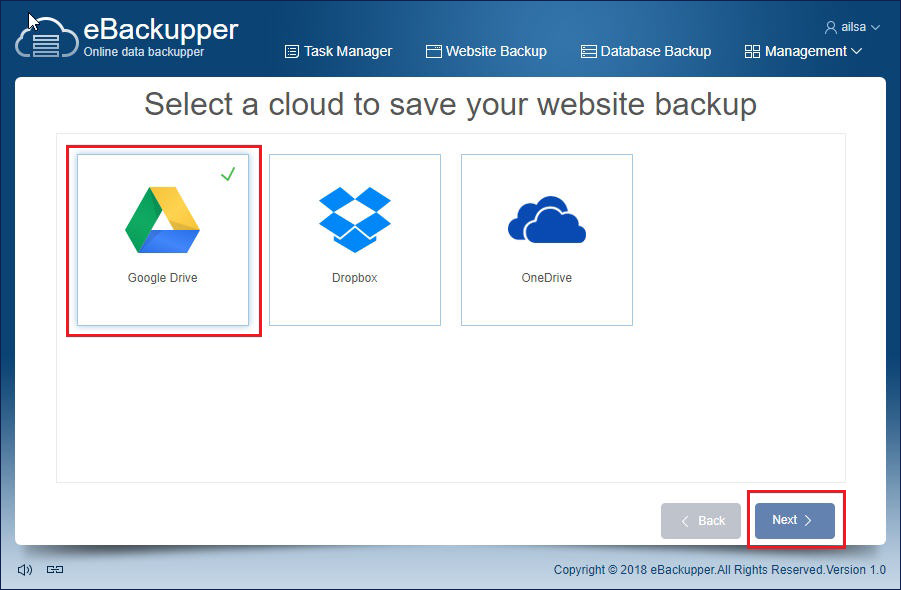Viewport: 901px width, 590px height.
Task: Click the Back button
Action: (x=701, y=520)
